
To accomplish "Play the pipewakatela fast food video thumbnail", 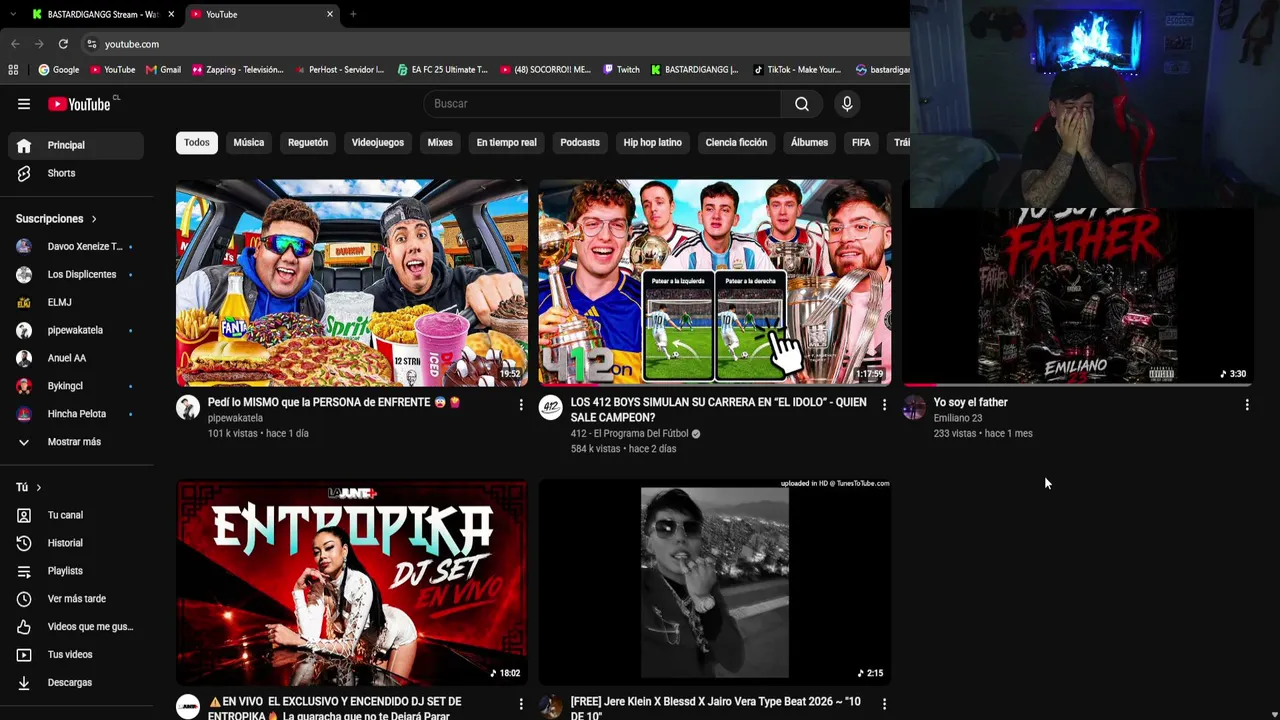I will coord(352,283).
